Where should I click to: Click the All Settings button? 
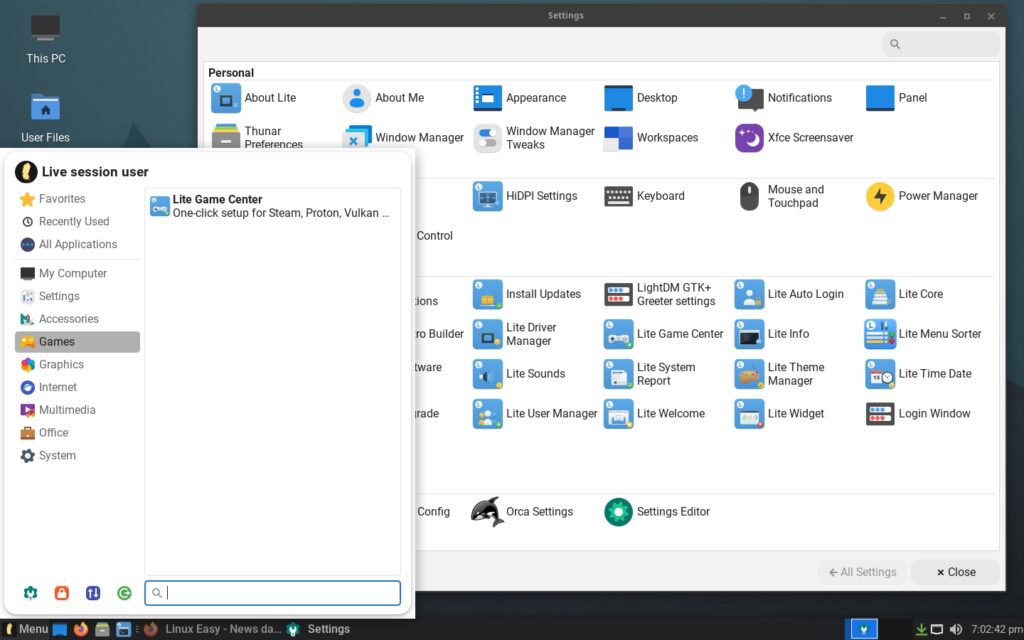(861, 572)
